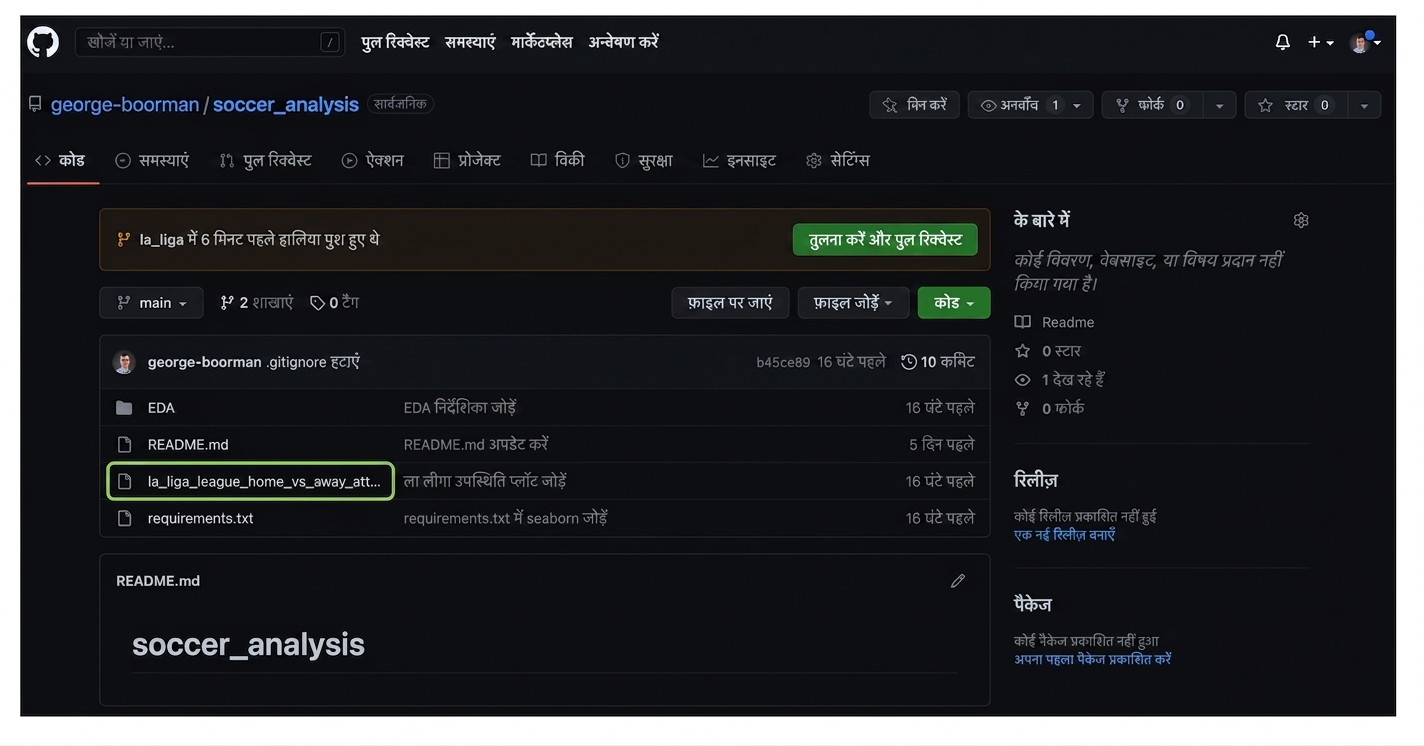
Task: Open the 'के बारे में' settings gear
Action: (x=1301, y=220)
